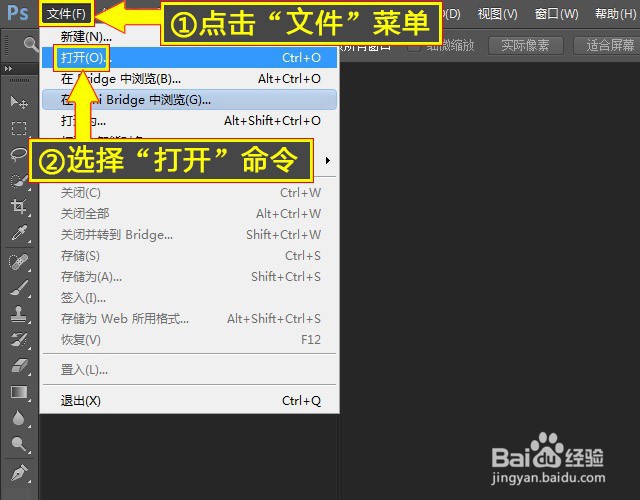Select Browse in Bridge (B) entry
Screen dimensions: 640x500
[x=189, y=79]
